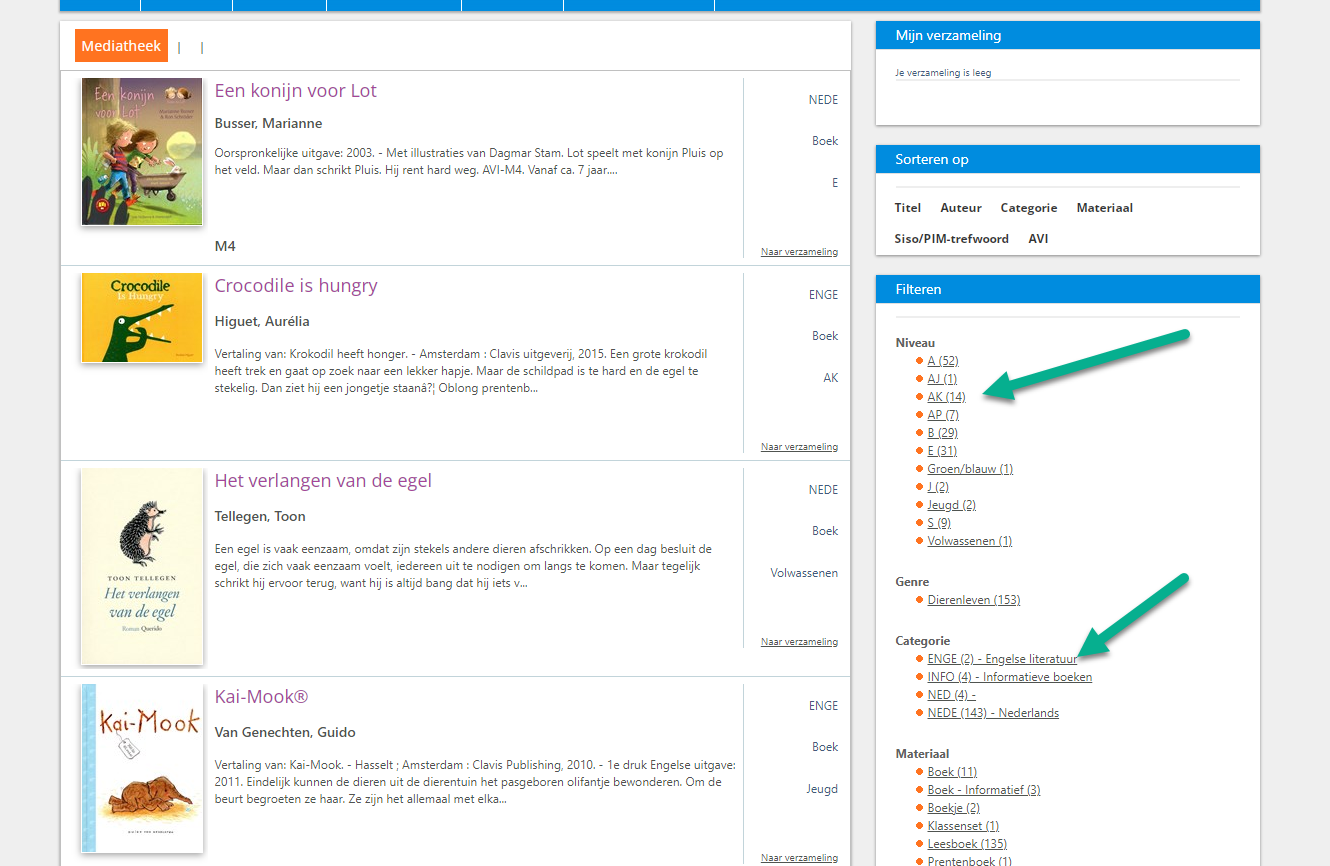This screenshot has height=866, width=1330.
Task: Filter by genre Dierenleven (153)
Action: coord(973,600)
